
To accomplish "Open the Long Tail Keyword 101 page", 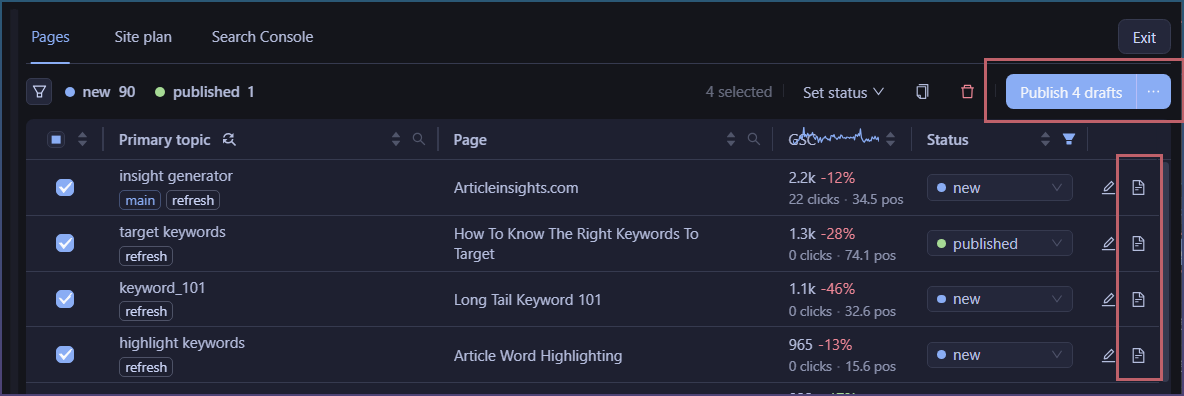I will 528,299.
